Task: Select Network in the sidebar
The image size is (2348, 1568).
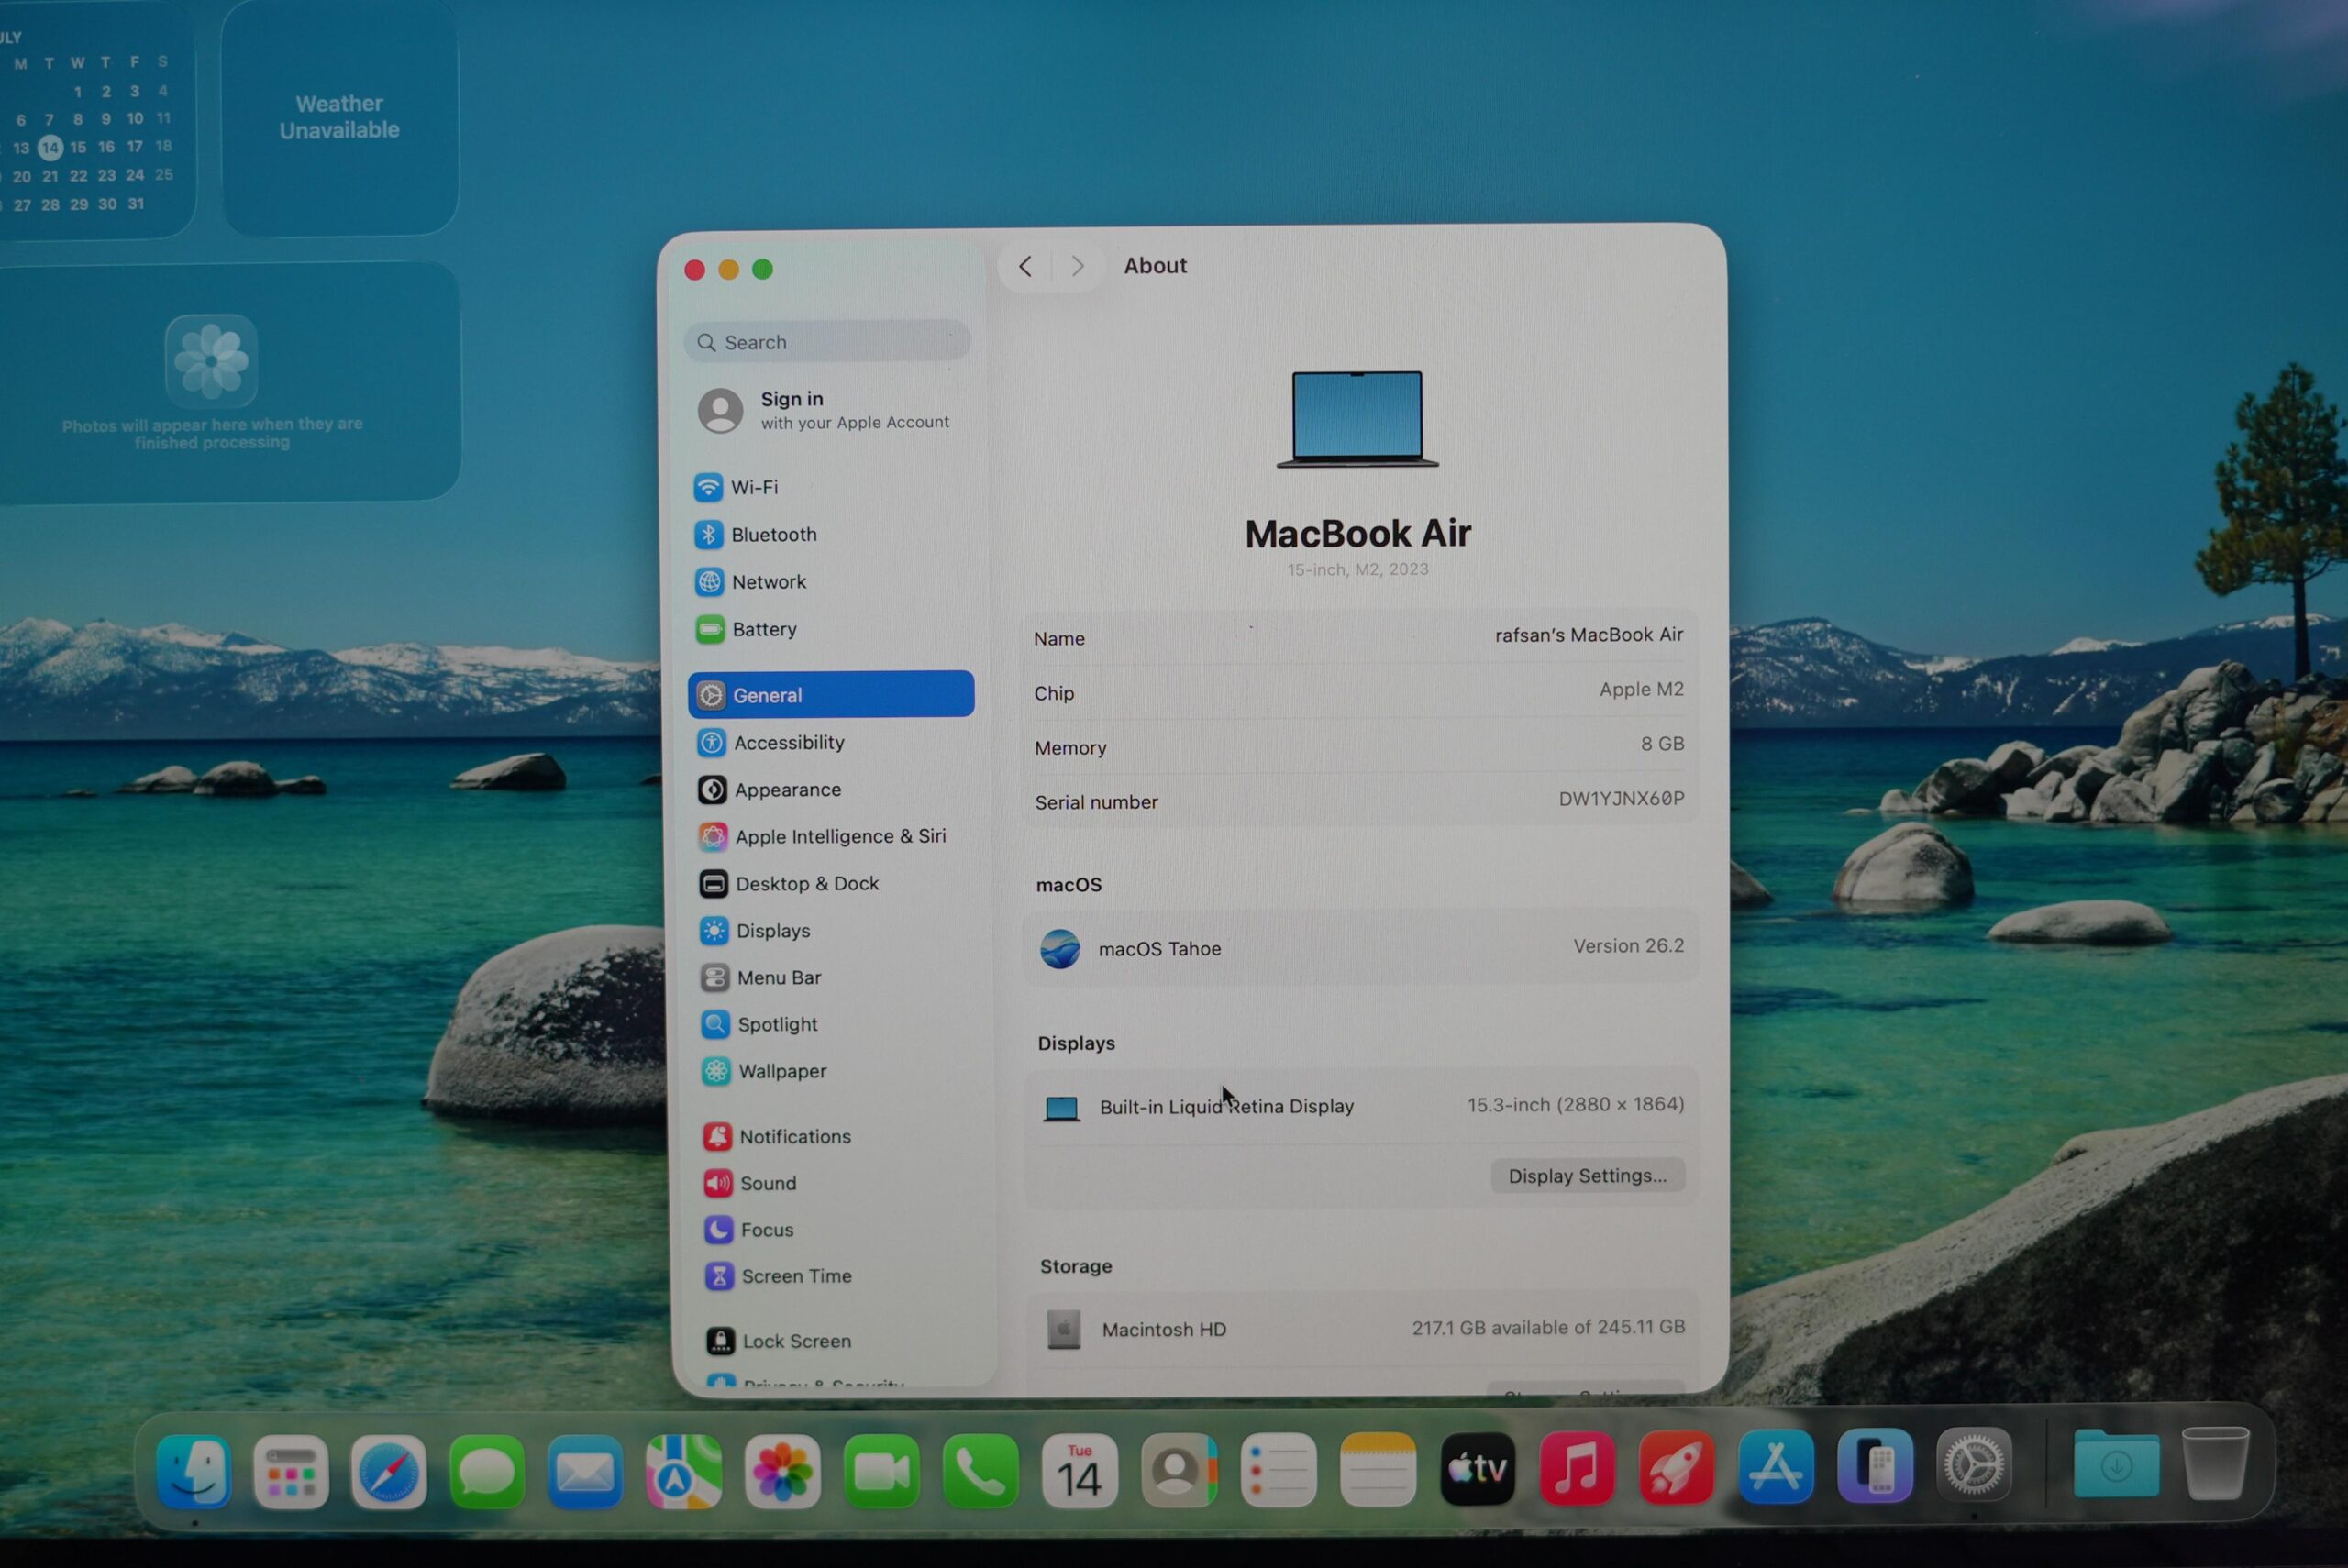Action: pyautogui.click(x=831, y=582)
